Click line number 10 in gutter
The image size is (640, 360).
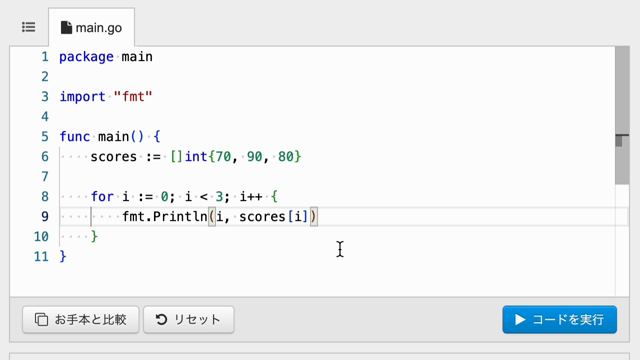click(x=41, y=237)
